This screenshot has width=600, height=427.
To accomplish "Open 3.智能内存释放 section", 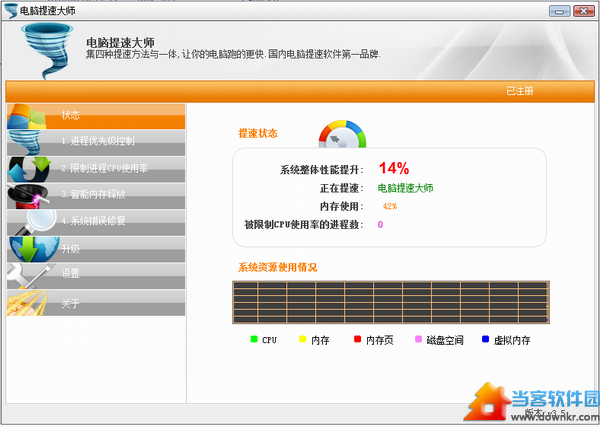I will click(96, 195).
